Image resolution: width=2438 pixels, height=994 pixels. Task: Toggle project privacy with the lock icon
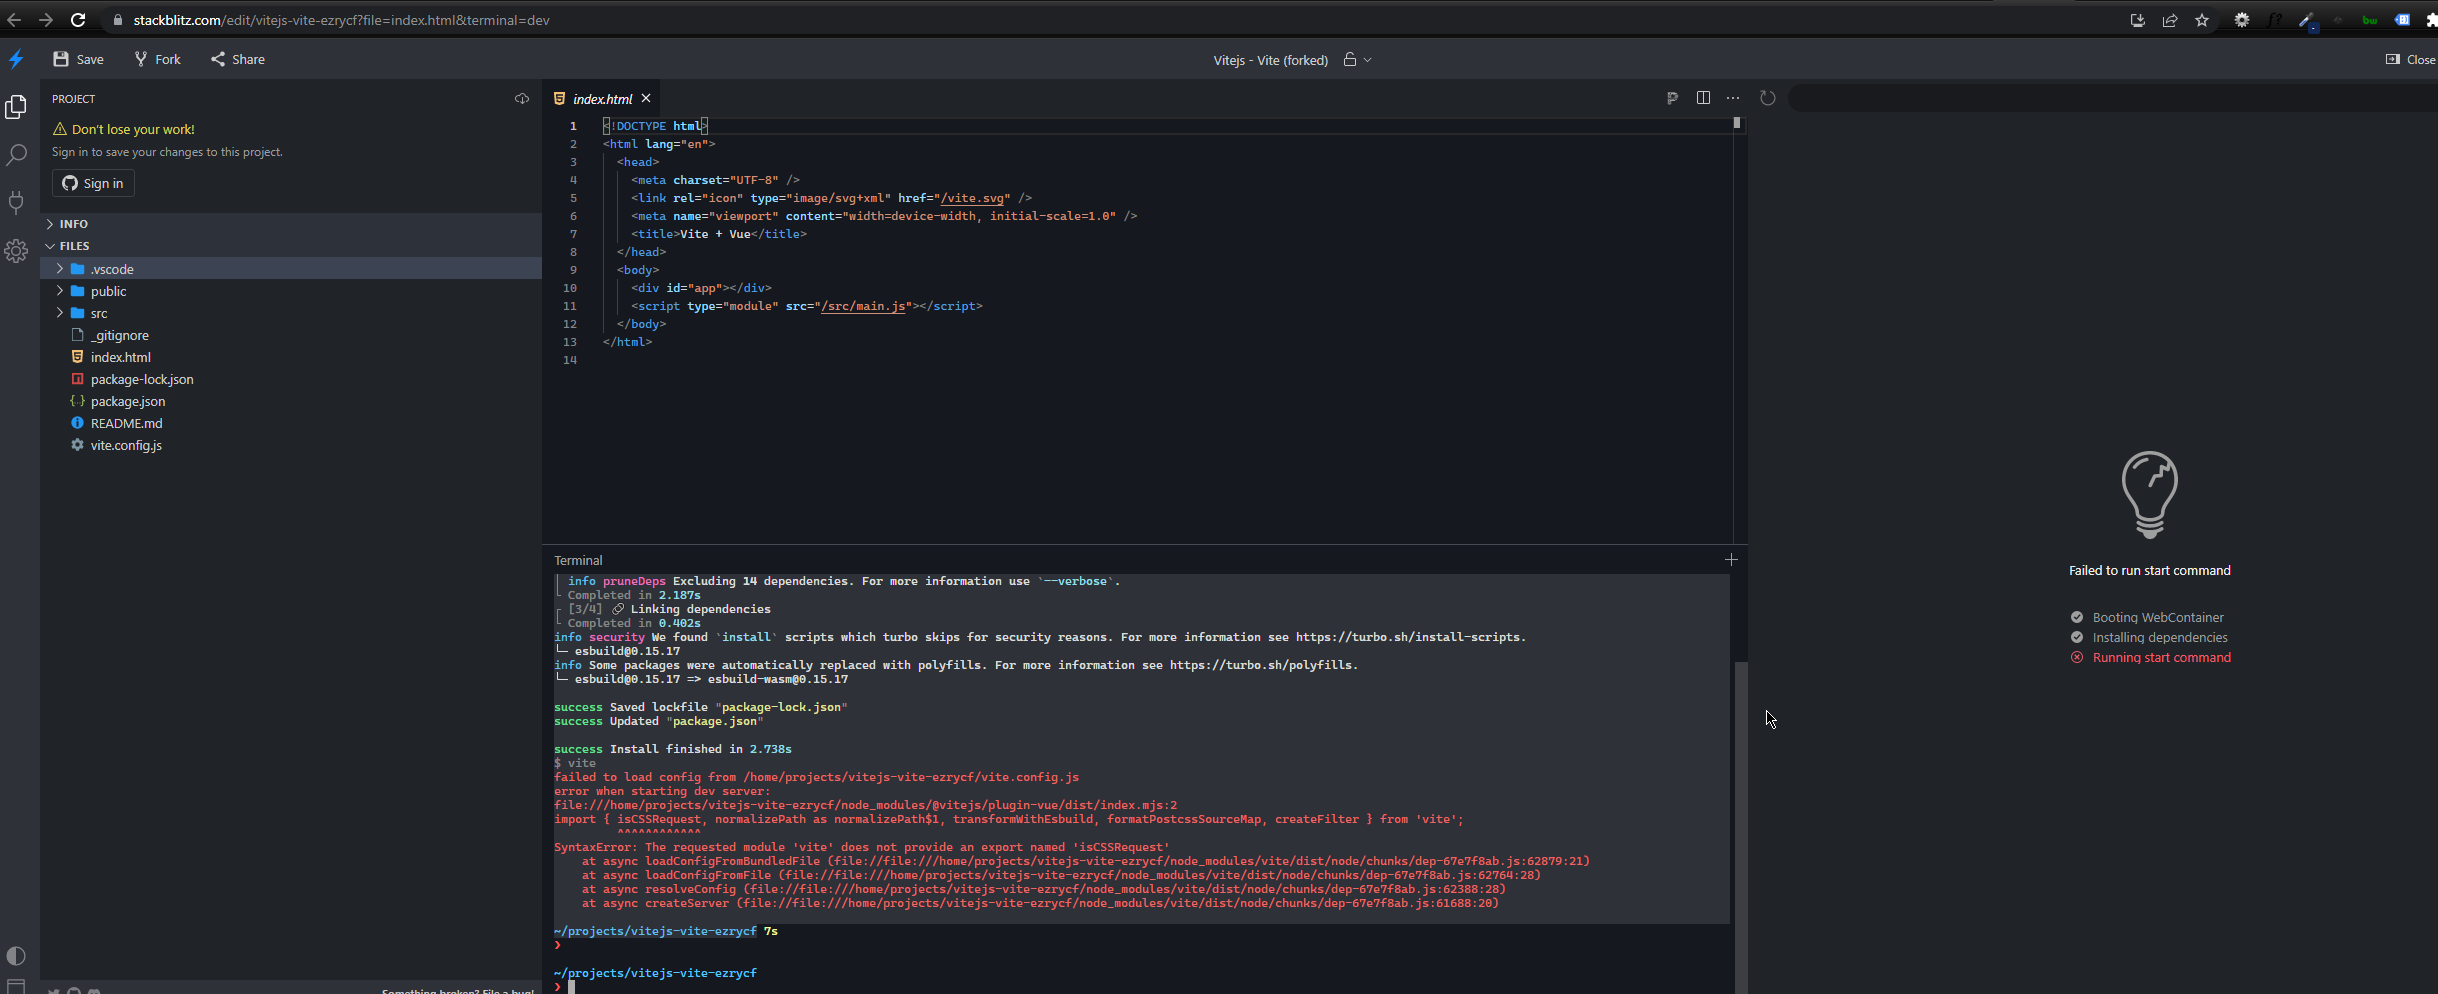point(1348,60)
